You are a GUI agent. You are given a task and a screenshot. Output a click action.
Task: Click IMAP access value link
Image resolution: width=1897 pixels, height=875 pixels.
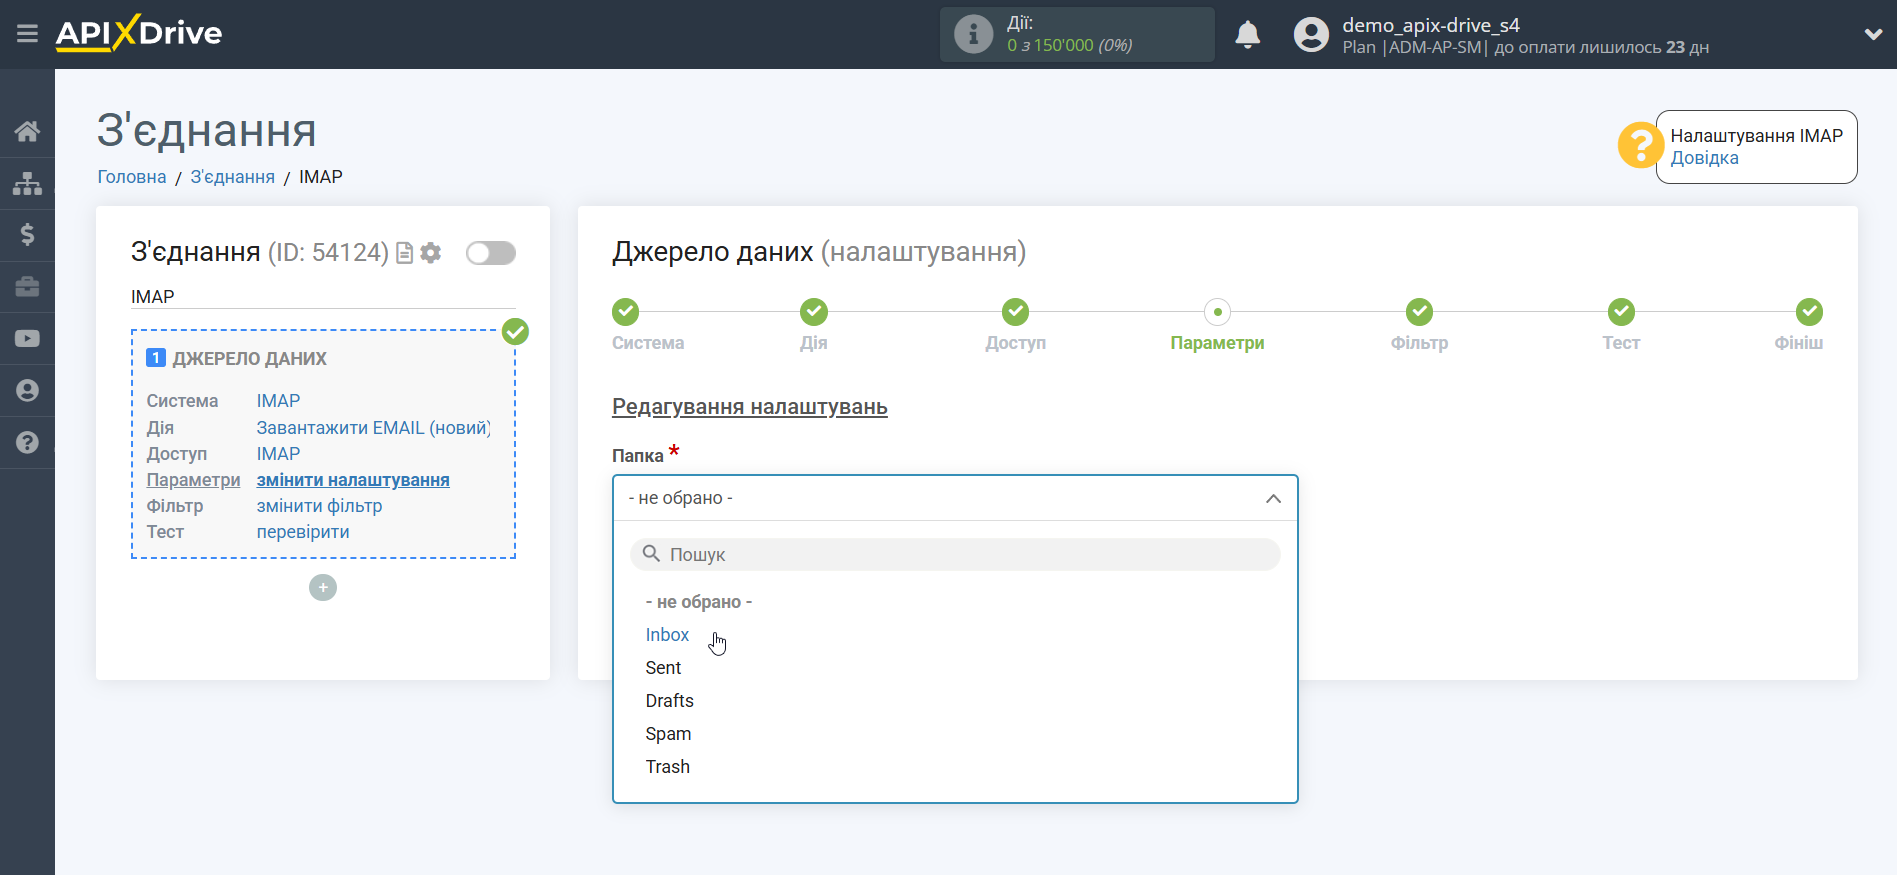coord(278,454)
